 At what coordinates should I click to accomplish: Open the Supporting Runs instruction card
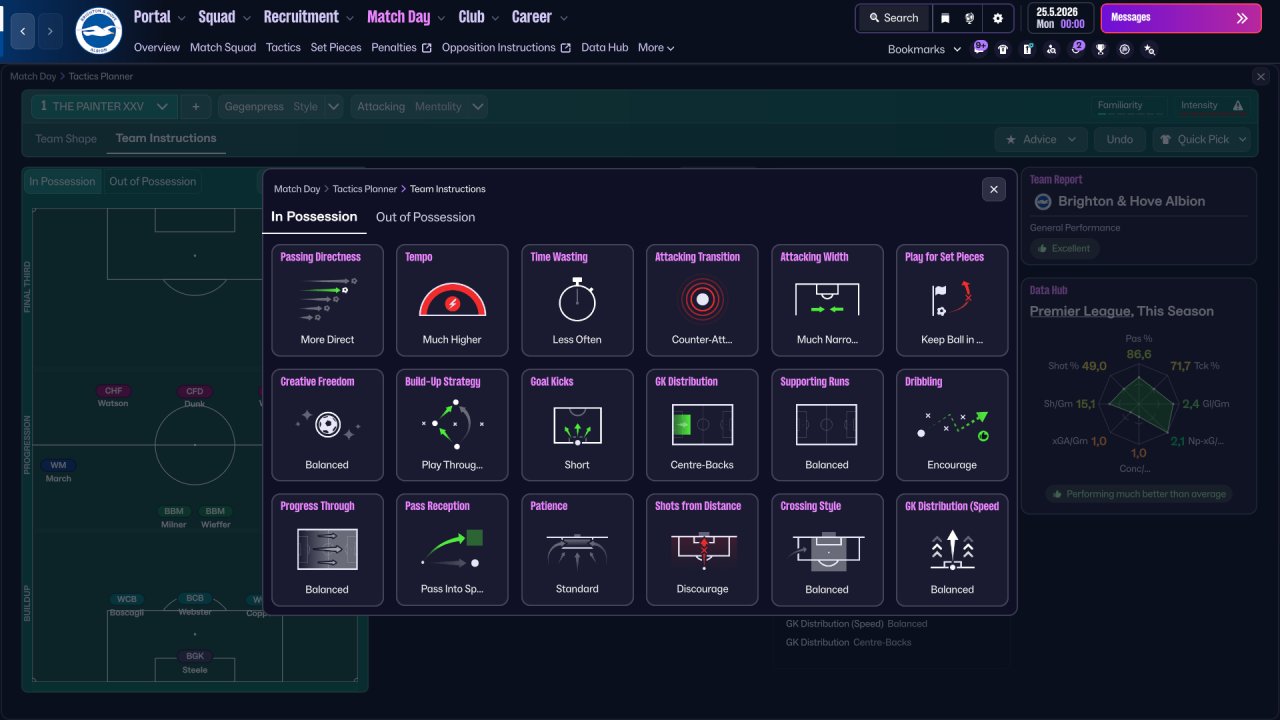point(827,425)
